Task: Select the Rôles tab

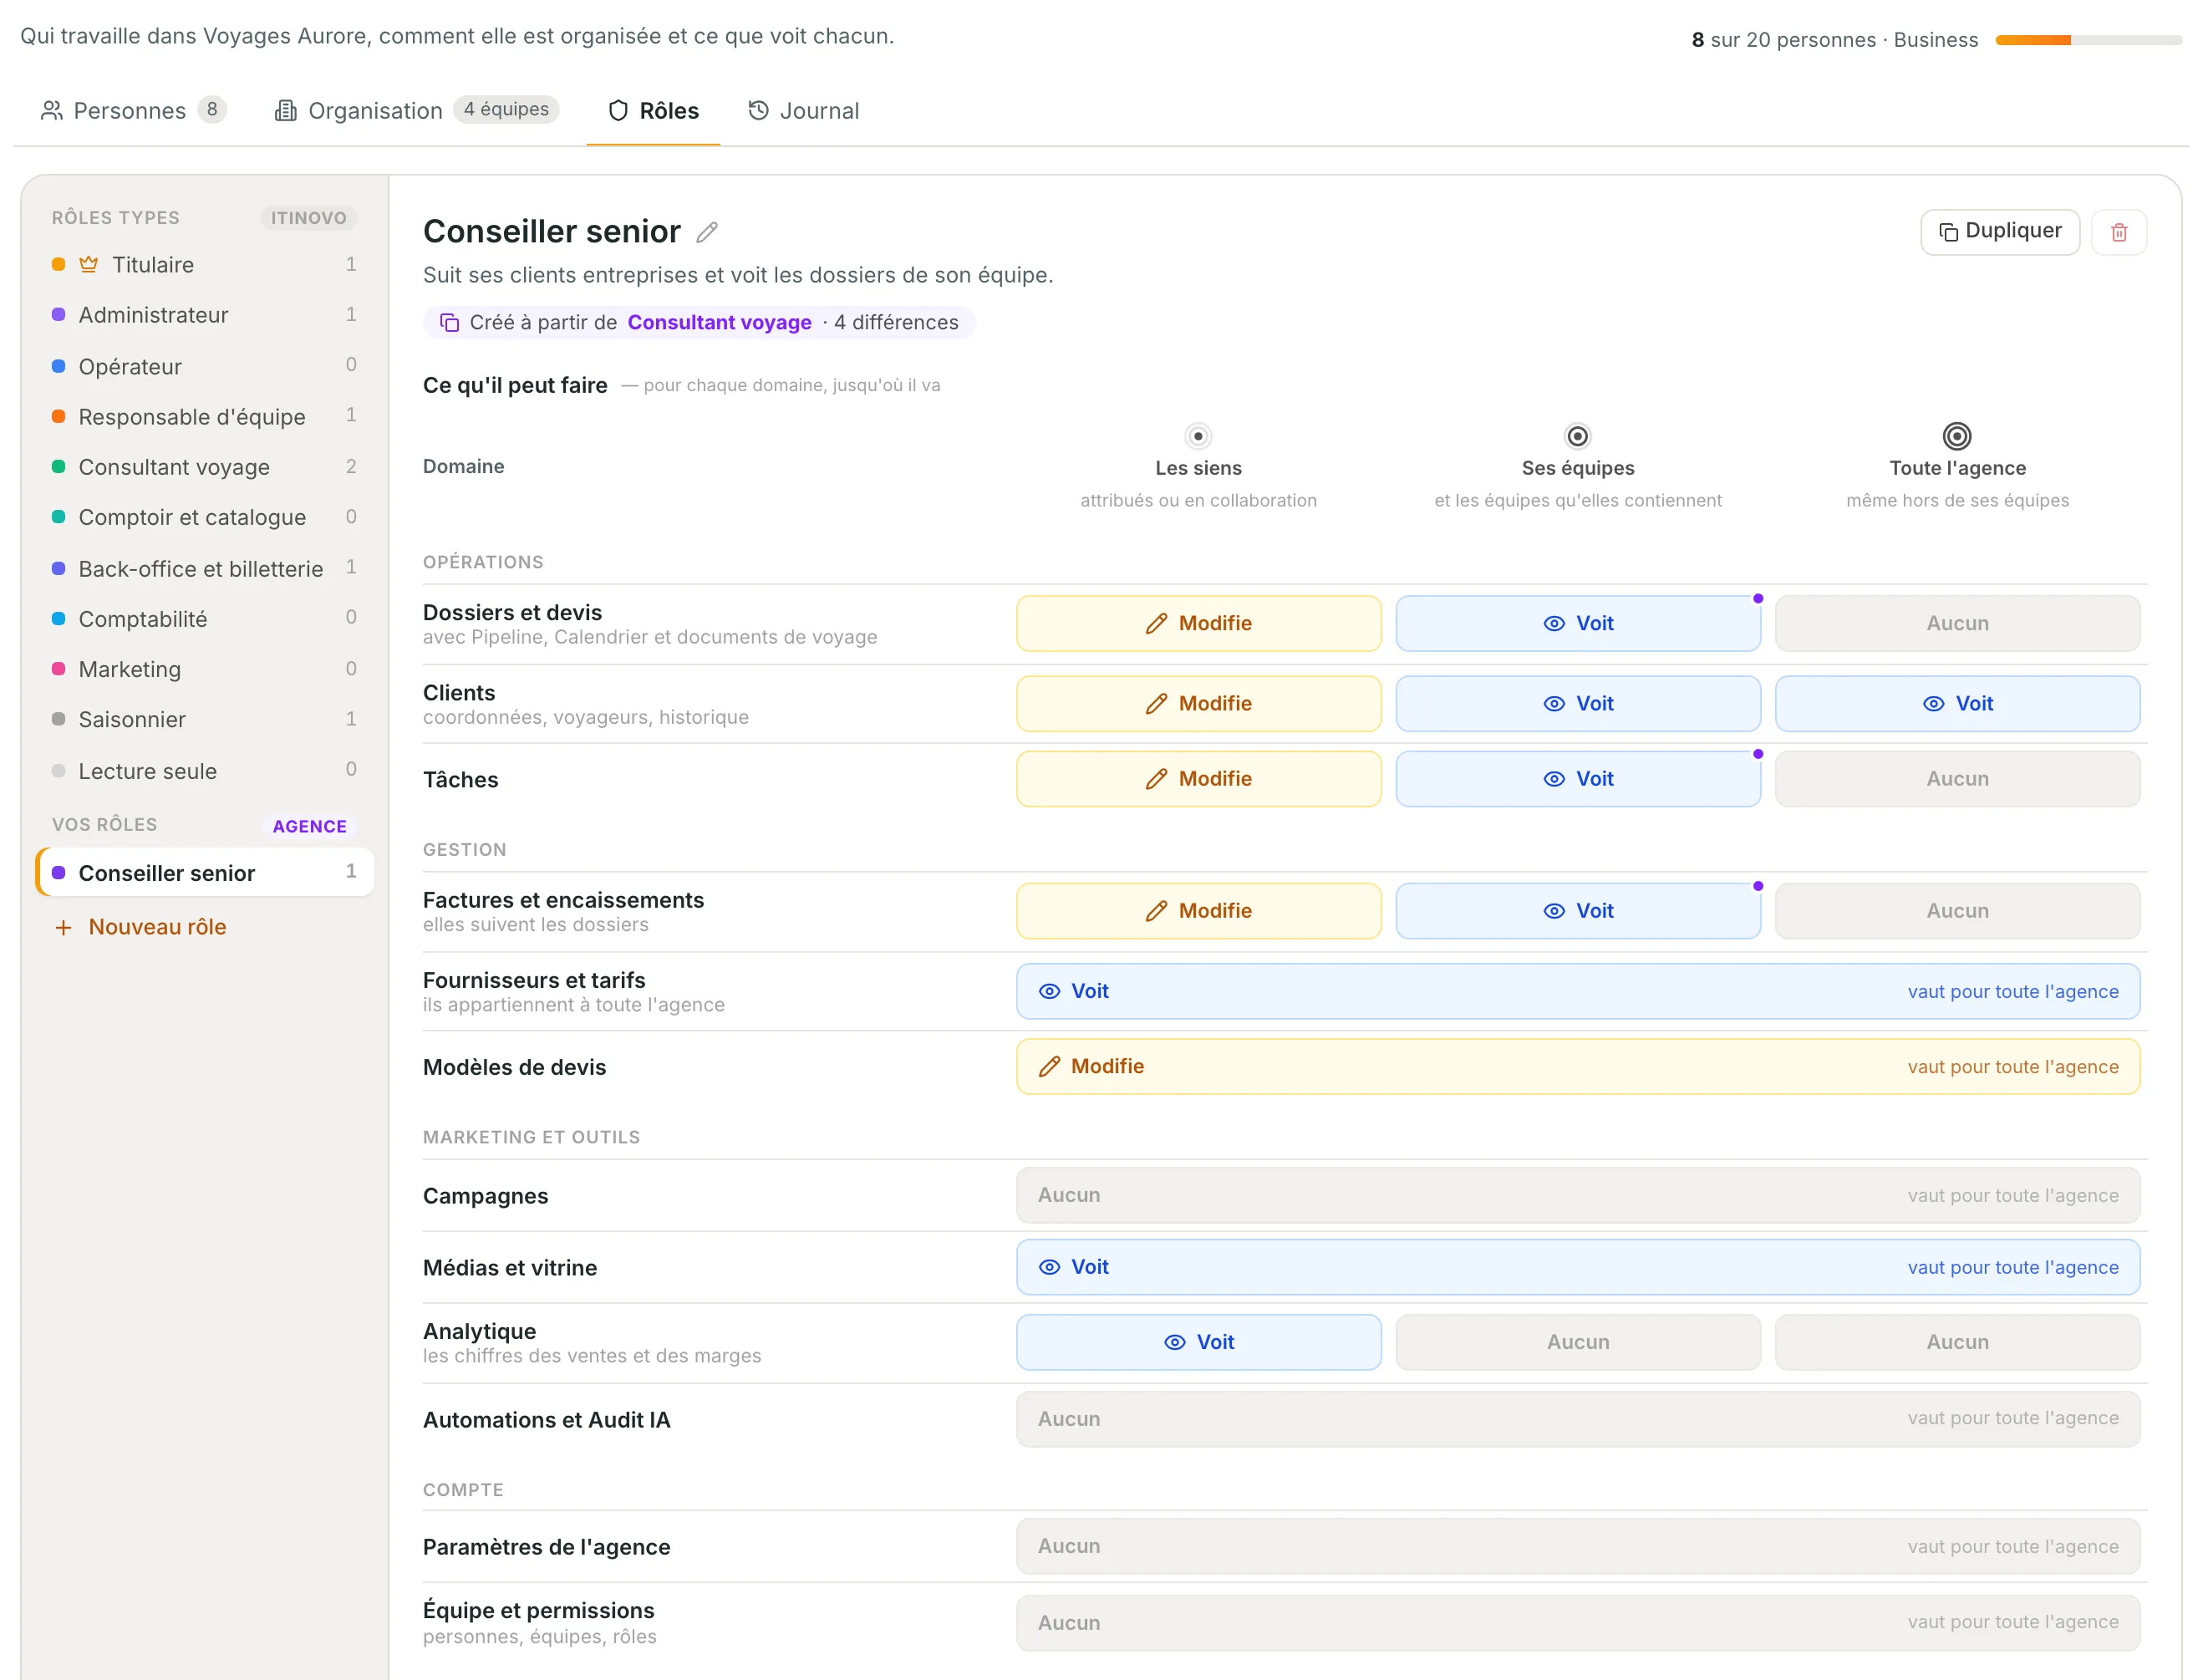Action: [x=653, y=110]
